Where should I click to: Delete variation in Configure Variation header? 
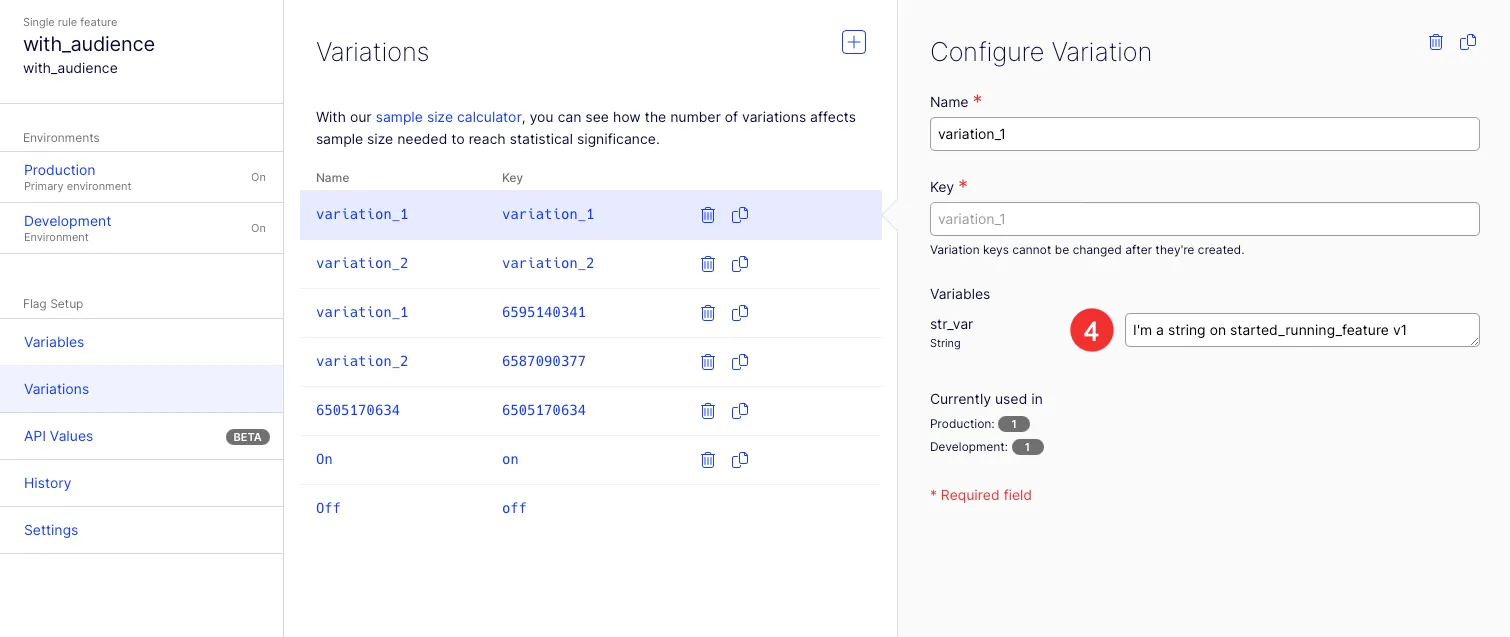1436,42
